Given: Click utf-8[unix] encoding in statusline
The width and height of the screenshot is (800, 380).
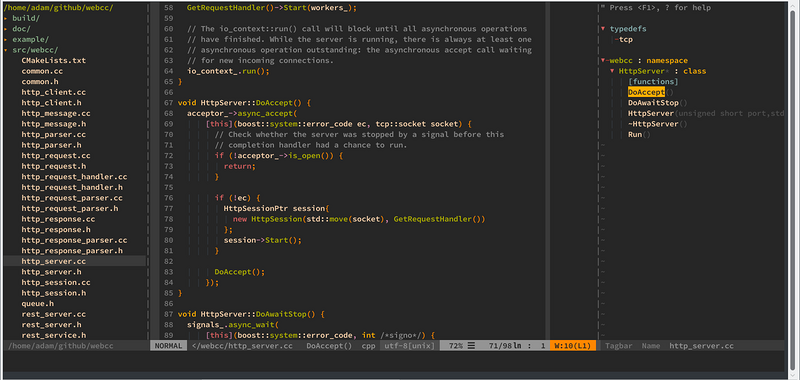Looking at the screenshot, I should (410, 346).
